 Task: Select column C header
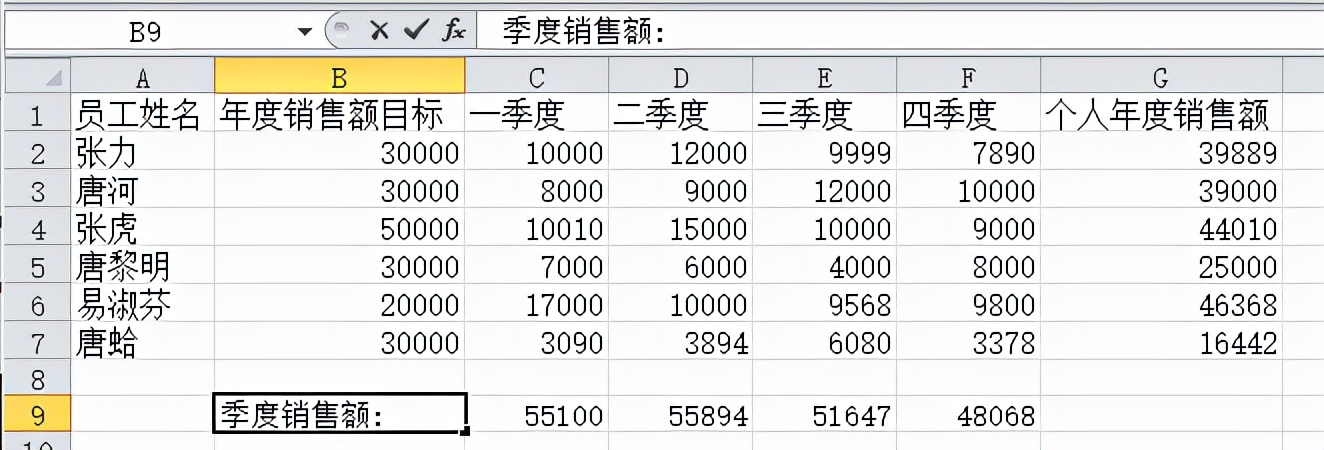pyautogui.click(x=536, y=77)
